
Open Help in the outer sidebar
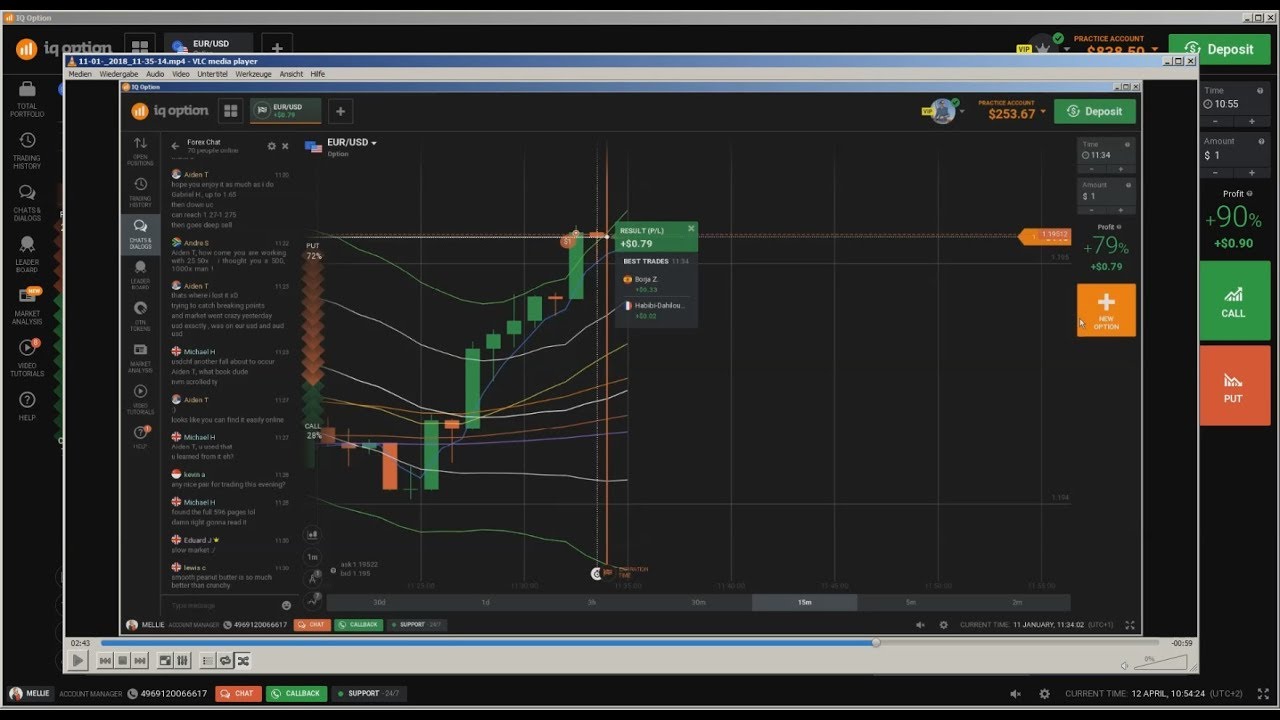point(27,406)
